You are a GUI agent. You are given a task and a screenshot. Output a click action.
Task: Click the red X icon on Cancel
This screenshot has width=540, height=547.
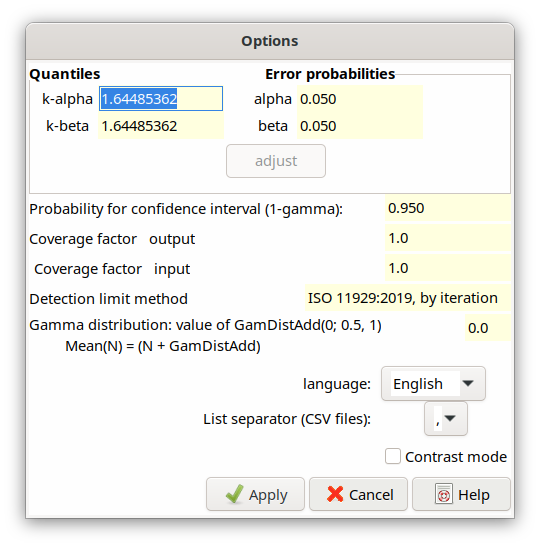pos(335,494)
